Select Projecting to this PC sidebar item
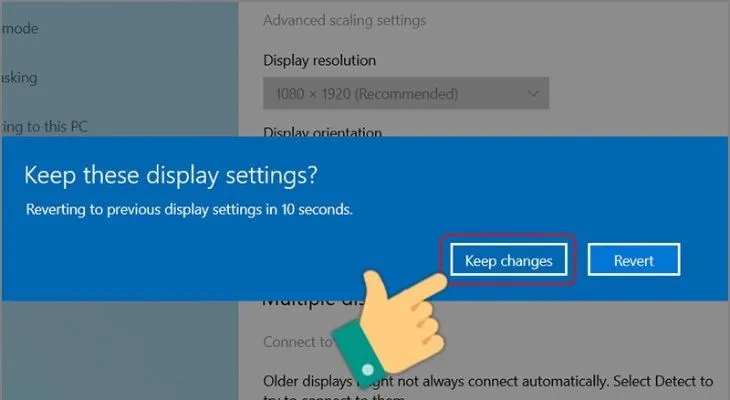The image size is (730, 400). pos(44,127)
